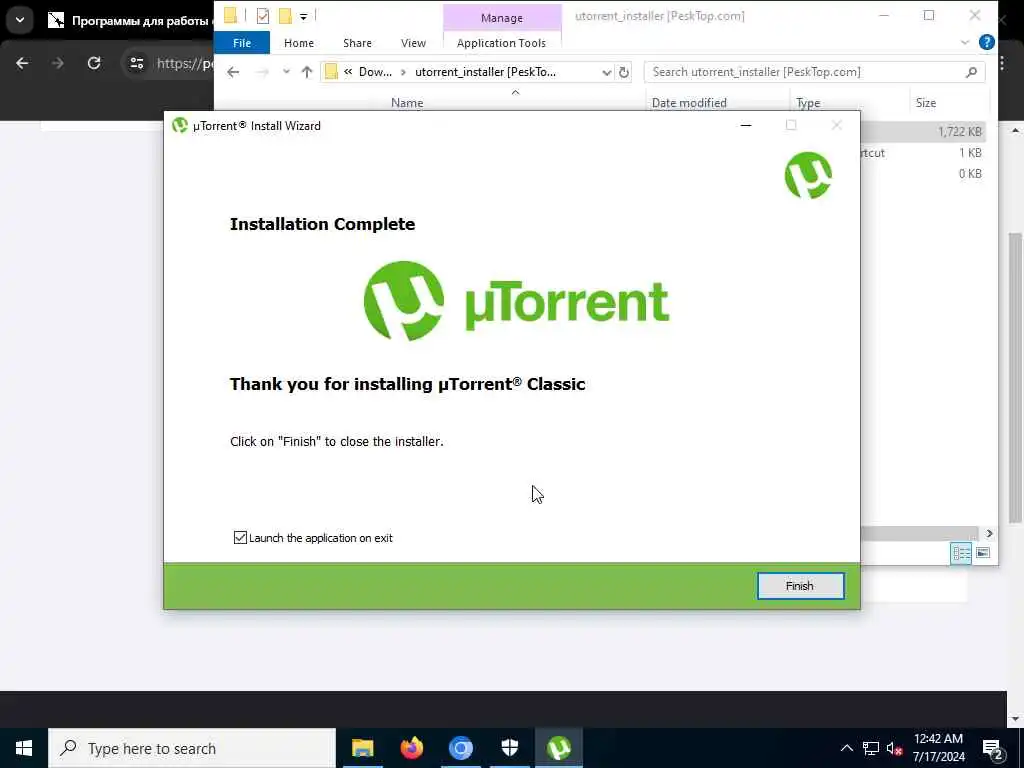Open the clock showing 12:42 AM
The height and width of the screenshot is (768, 1024).
click(938, 748)
